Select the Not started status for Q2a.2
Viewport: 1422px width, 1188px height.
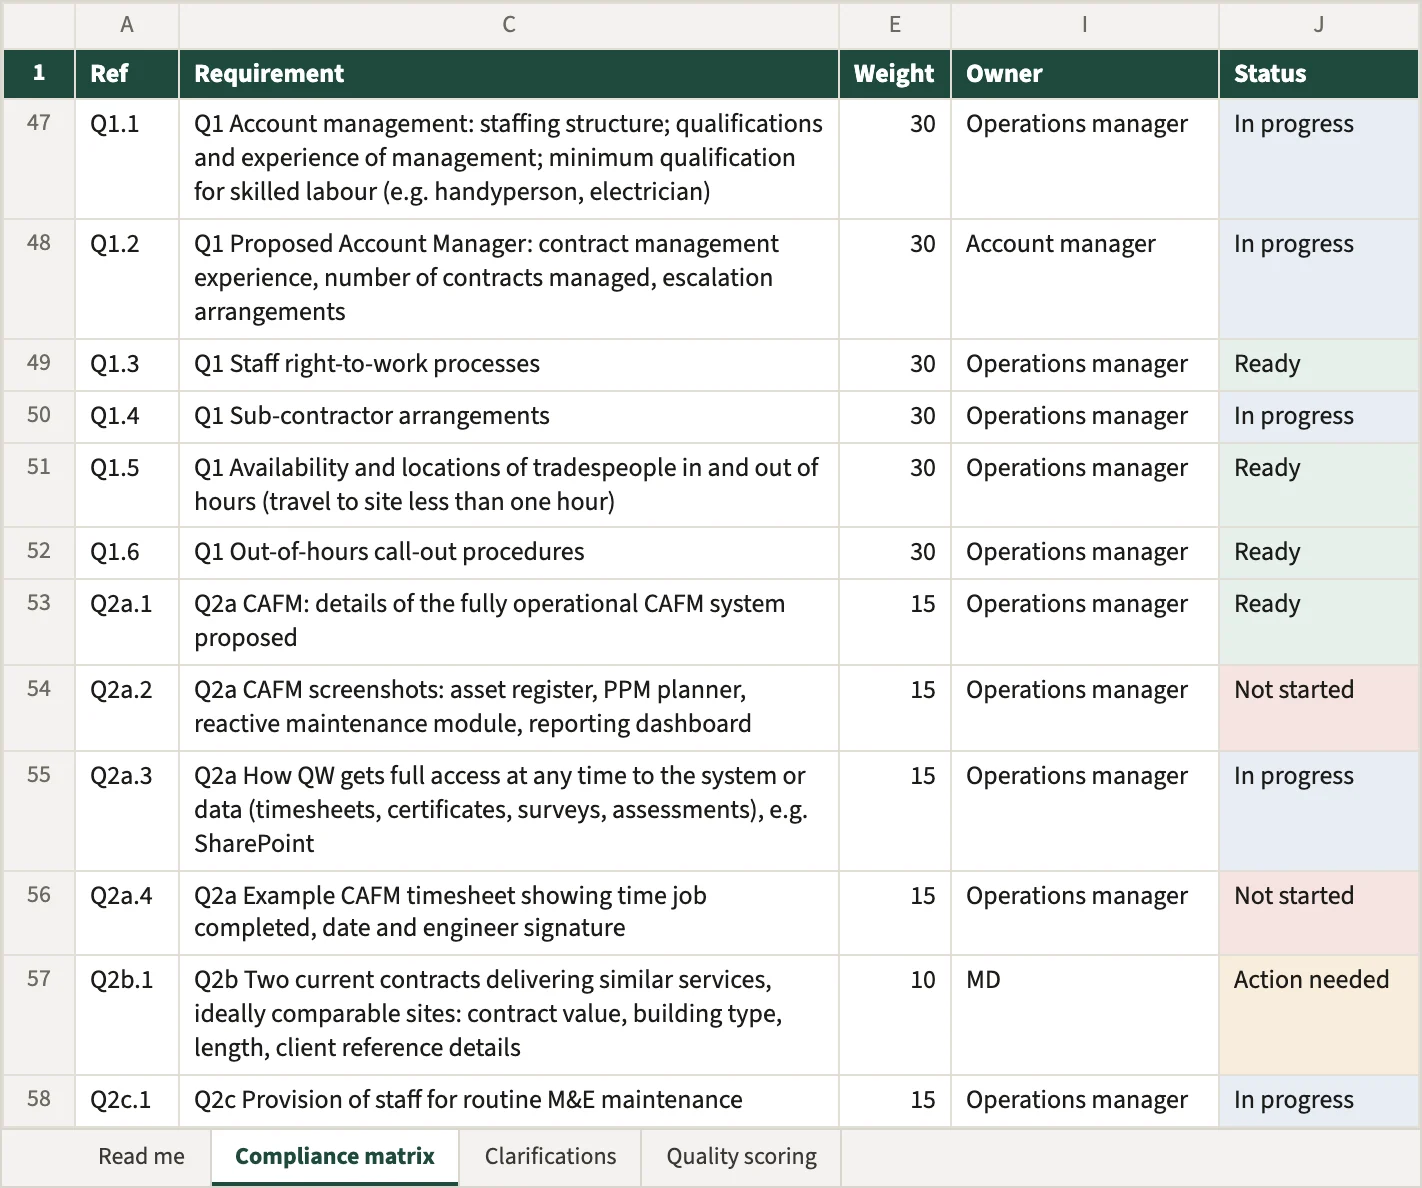point(1319,708)
